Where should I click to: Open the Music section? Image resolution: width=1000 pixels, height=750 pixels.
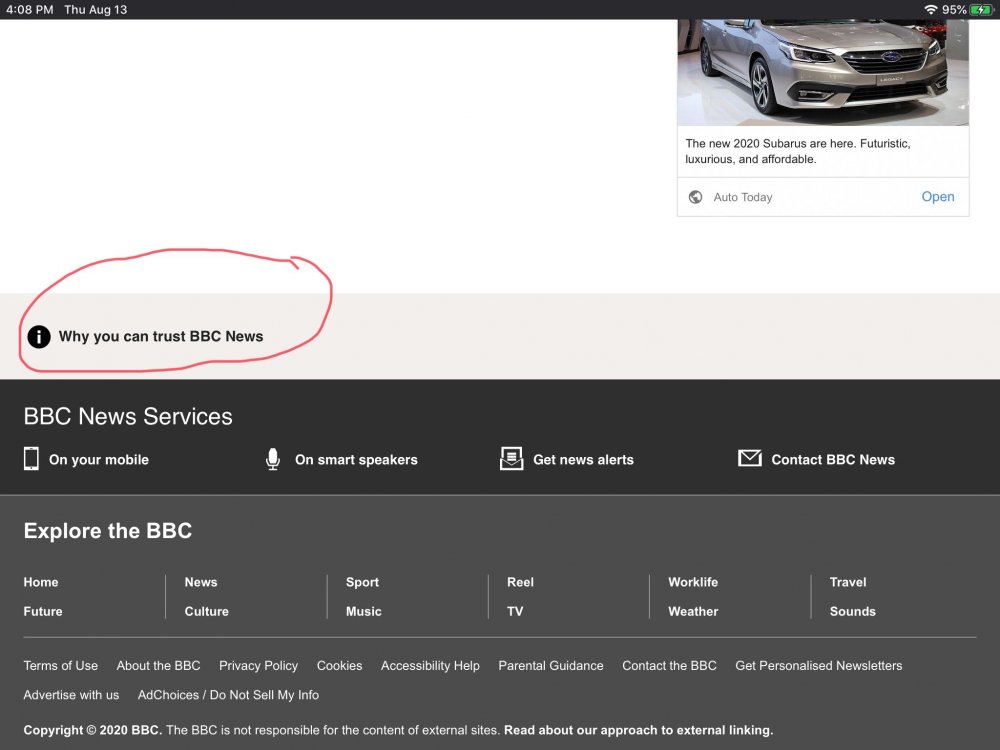tap(364, 612)
